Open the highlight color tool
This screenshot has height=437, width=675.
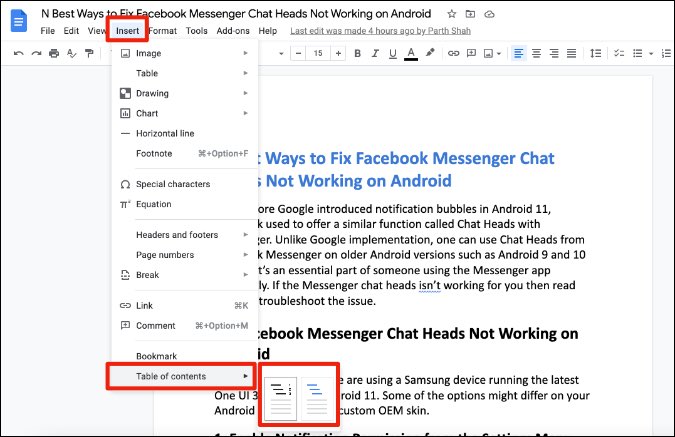click(x=430, y=53)
